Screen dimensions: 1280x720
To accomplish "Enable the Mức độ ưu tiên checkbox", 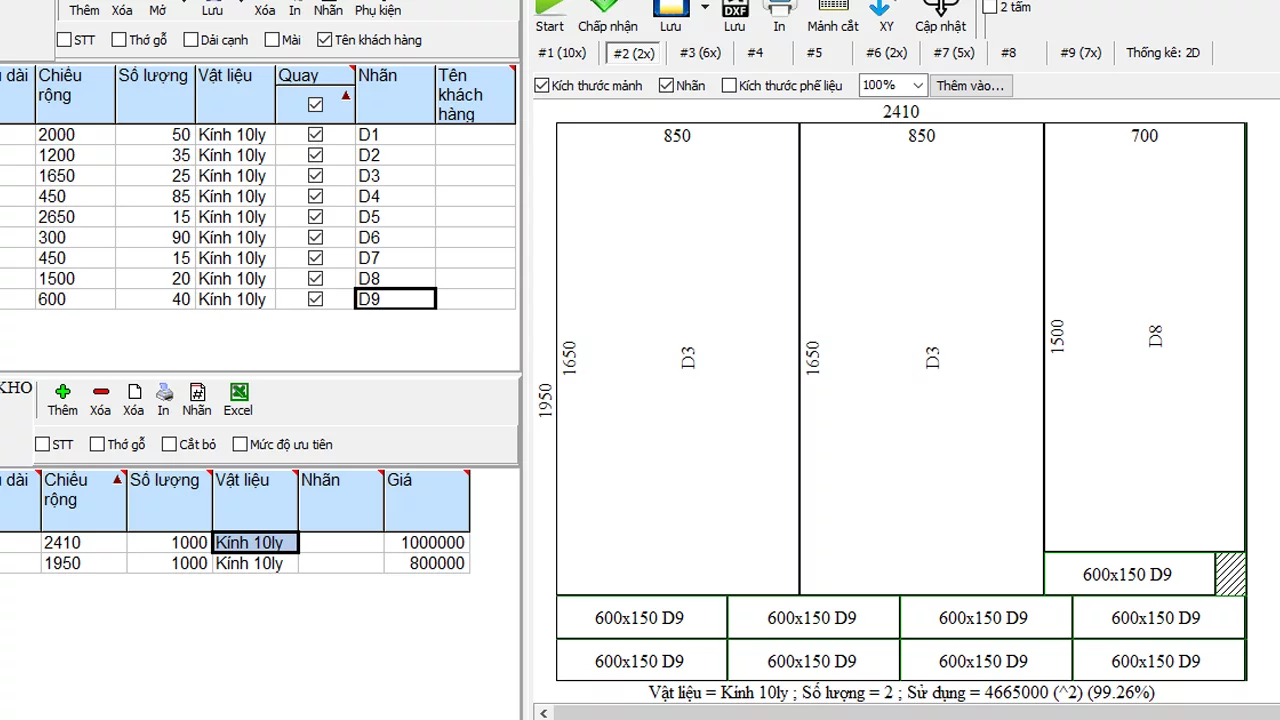I will 240,444.
